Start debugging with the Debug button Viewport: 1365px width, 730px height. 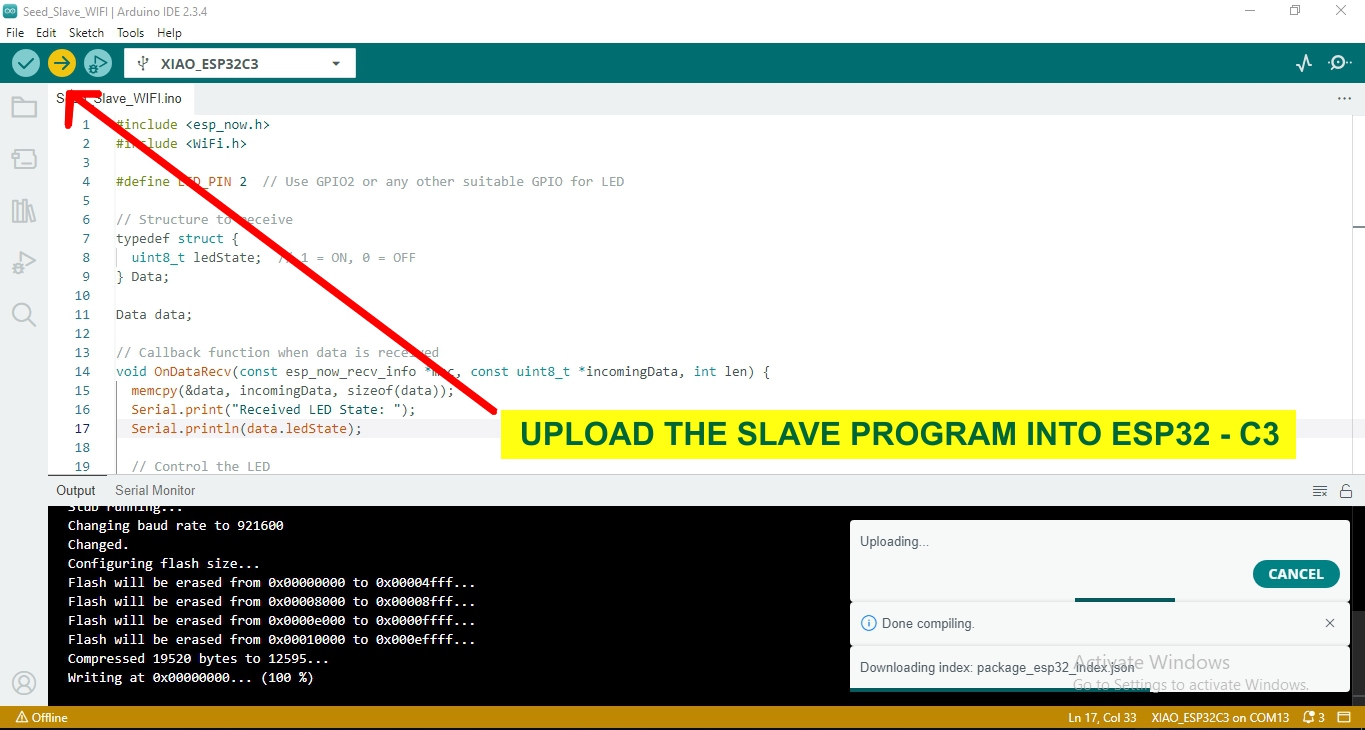(x=98, y=64)
